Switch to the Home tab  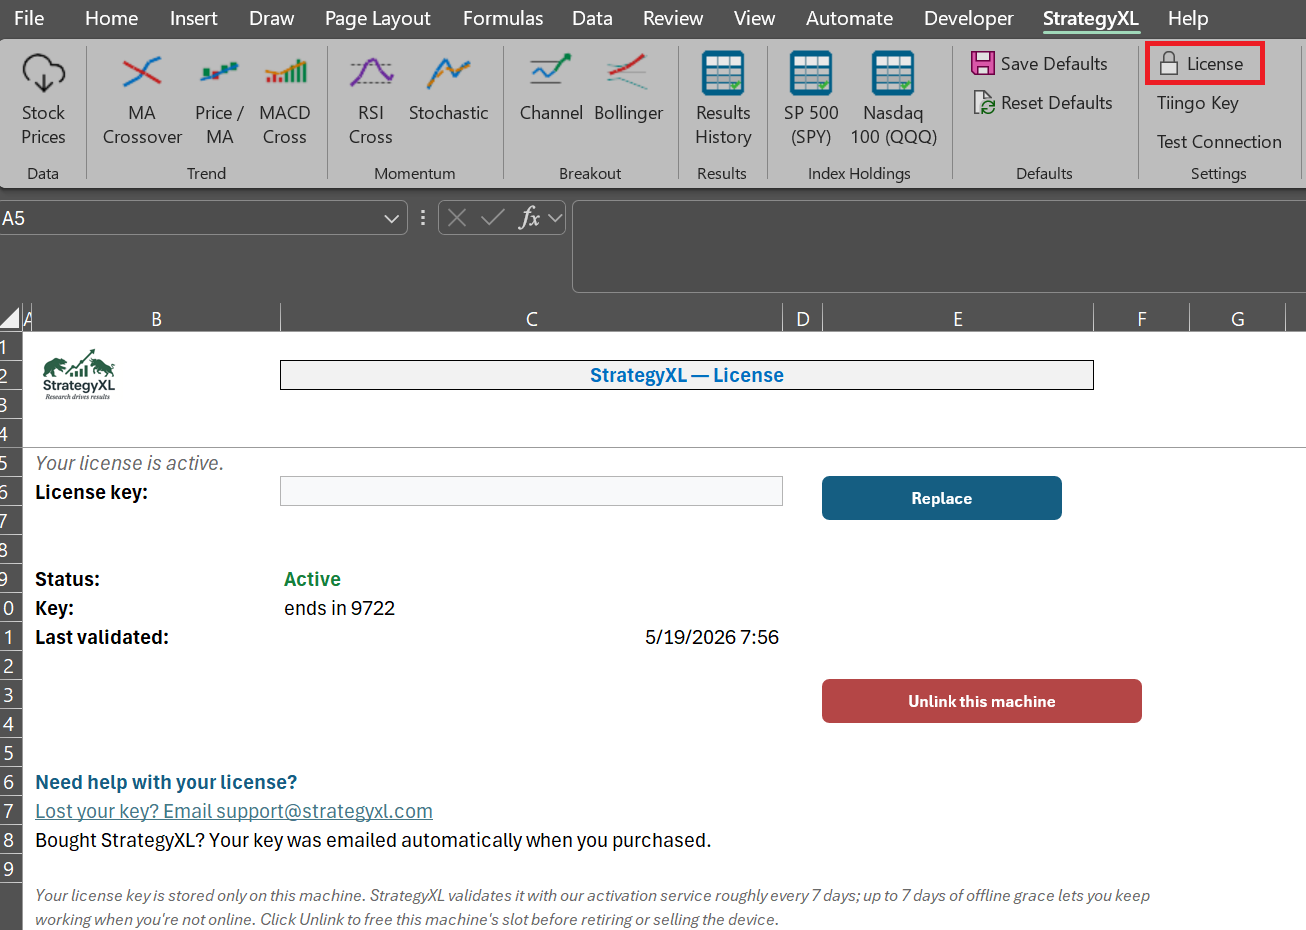click(111, 18)
